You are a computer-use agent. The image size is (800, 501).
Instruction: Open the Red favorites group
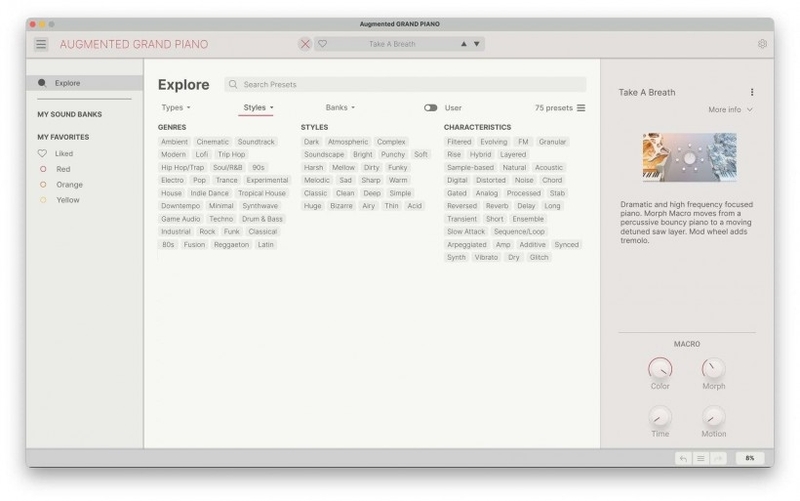point(55,169)
